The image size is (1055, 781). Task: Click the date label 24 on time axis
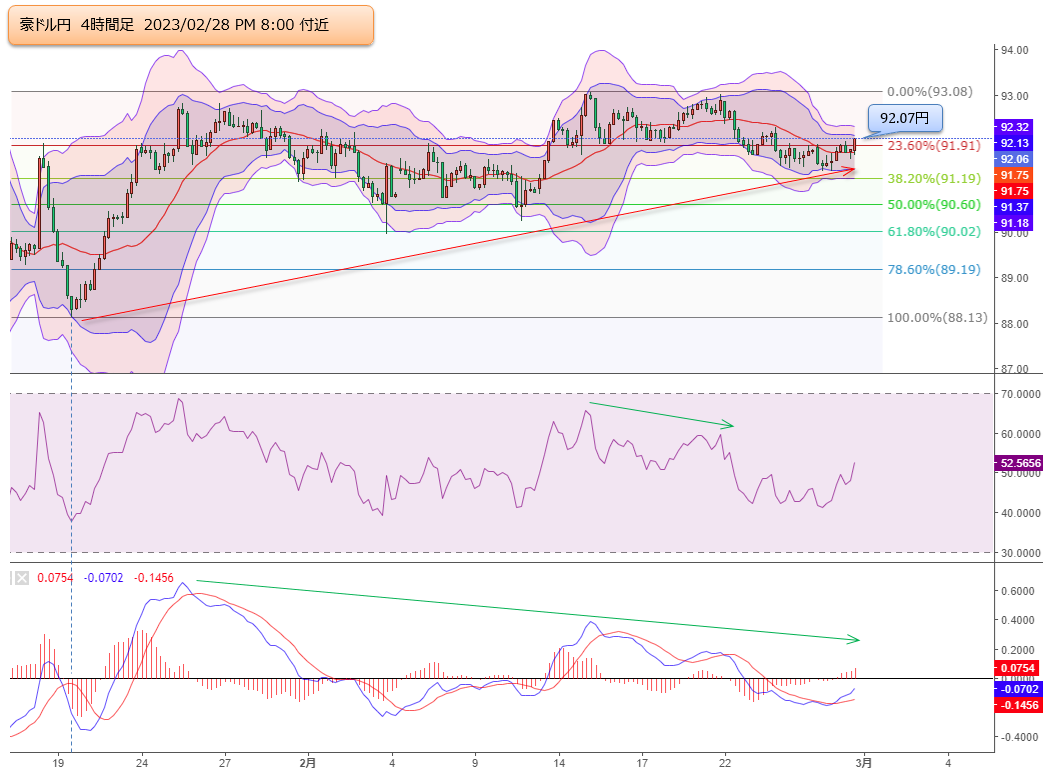[141, 763]
